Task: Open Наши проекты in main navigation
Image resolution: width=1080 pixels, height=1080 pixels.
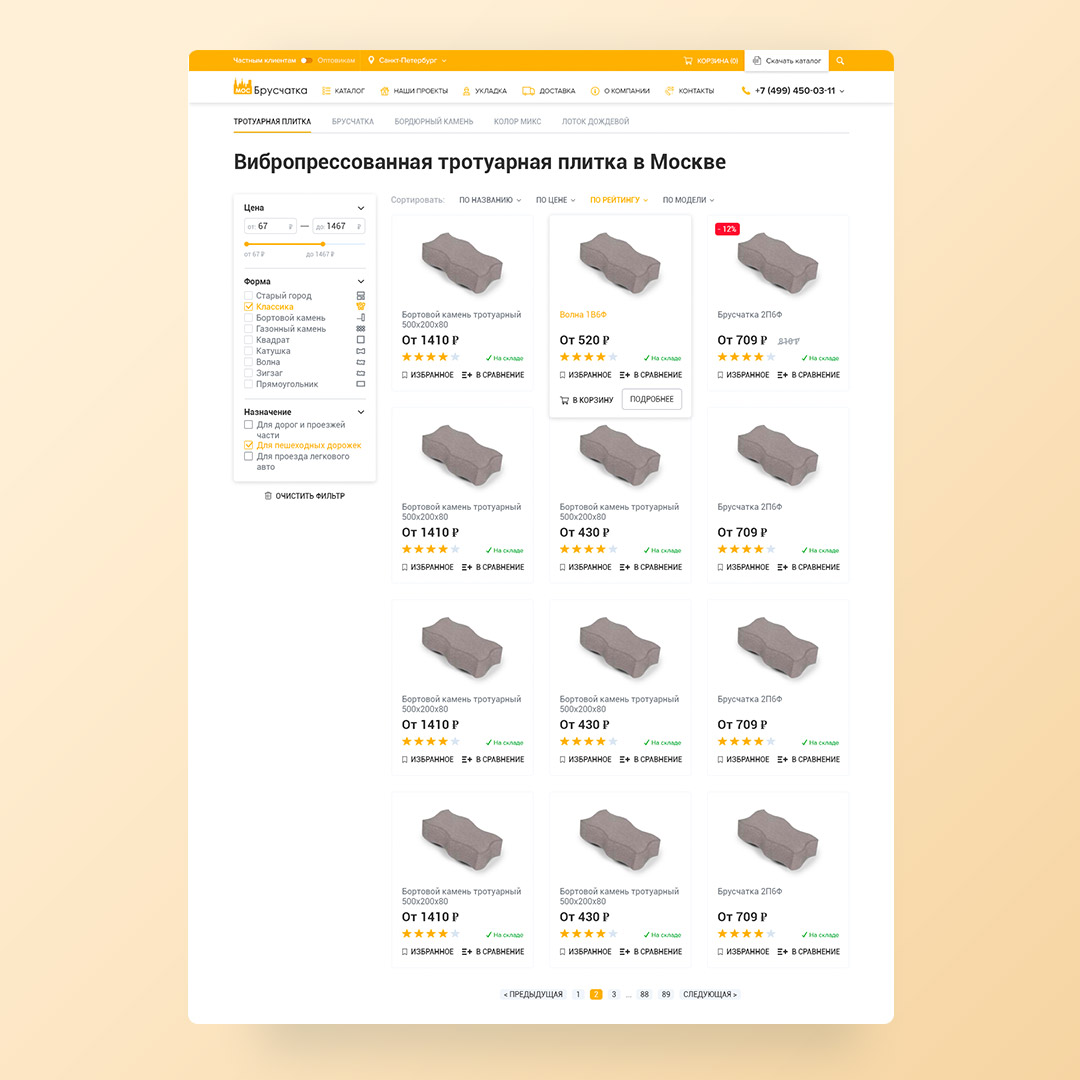Action: [x=414, y=91]
